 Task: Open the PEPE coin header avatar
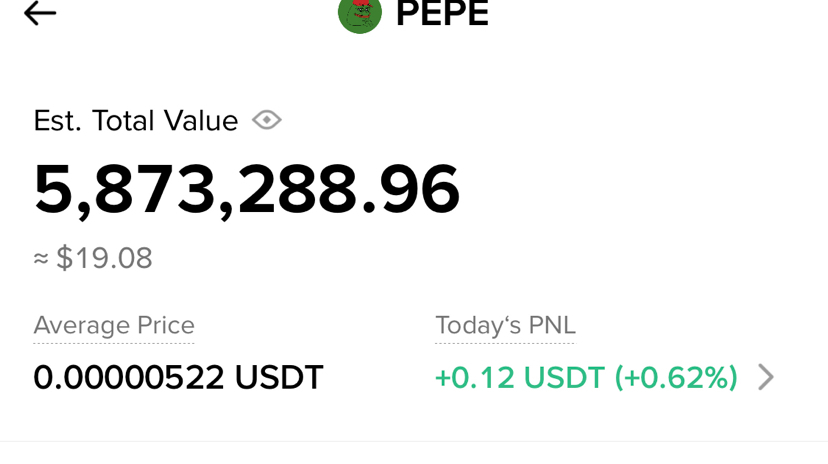360,14
